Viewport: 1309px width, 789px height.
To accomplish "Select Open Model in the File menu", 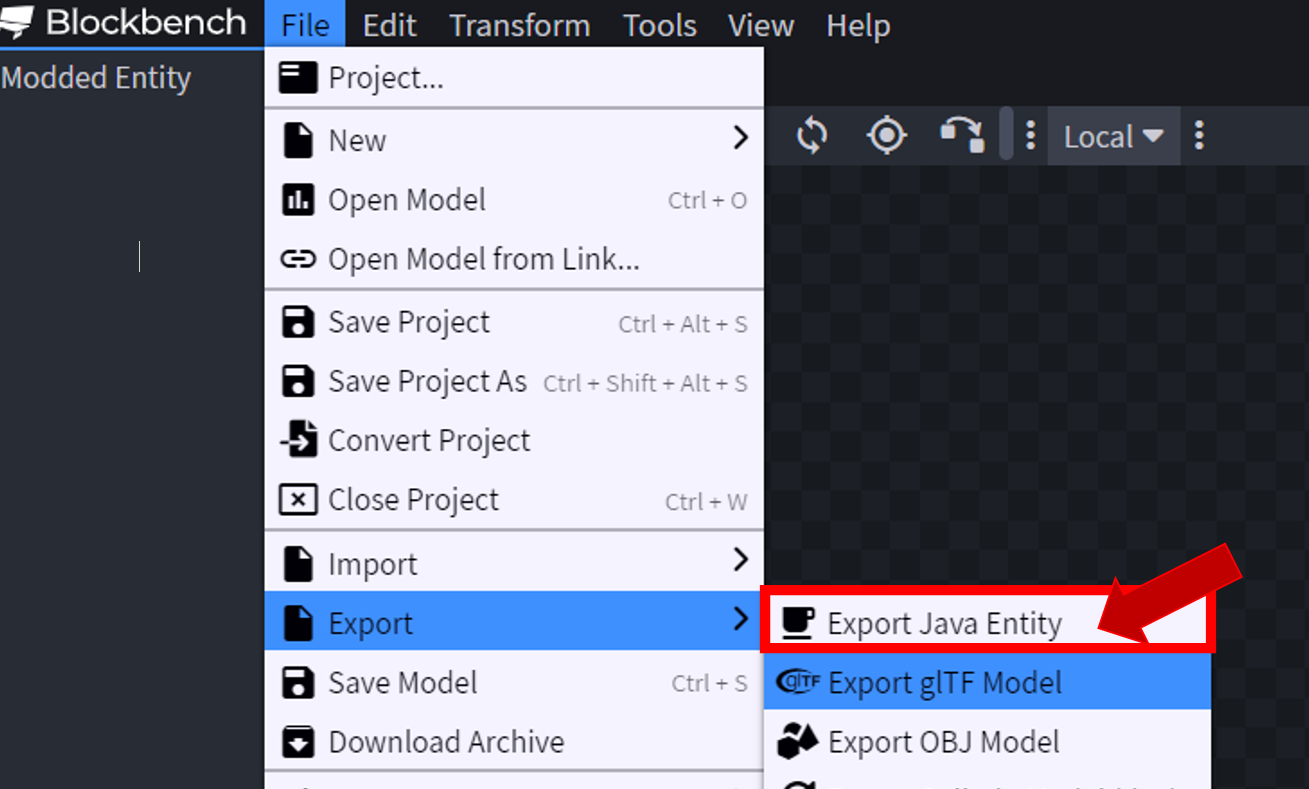I will pos(514,200).
